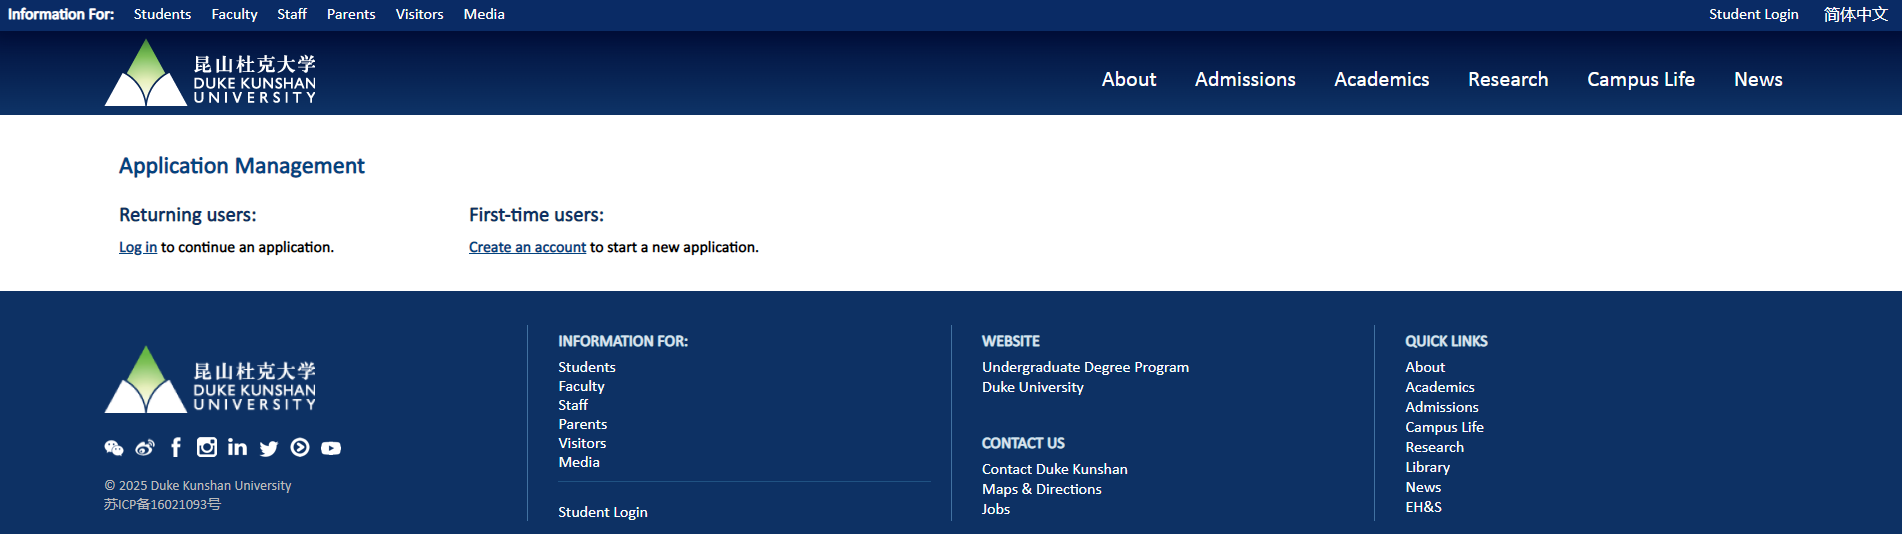Image resolution: width=1902 pixels, height=534 pixels.
Task: Open Undergraduate Degree Program footer link
Action: click(x=1085, y=367)
